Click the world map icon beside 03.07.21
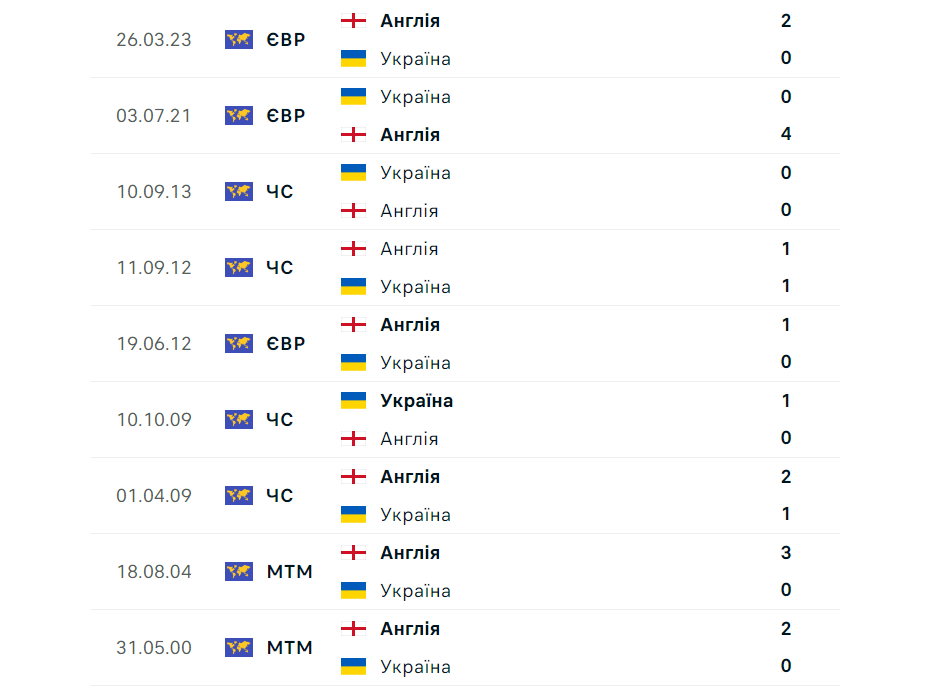The height and width of the screenshot is (690, 927). coord(239,116)
